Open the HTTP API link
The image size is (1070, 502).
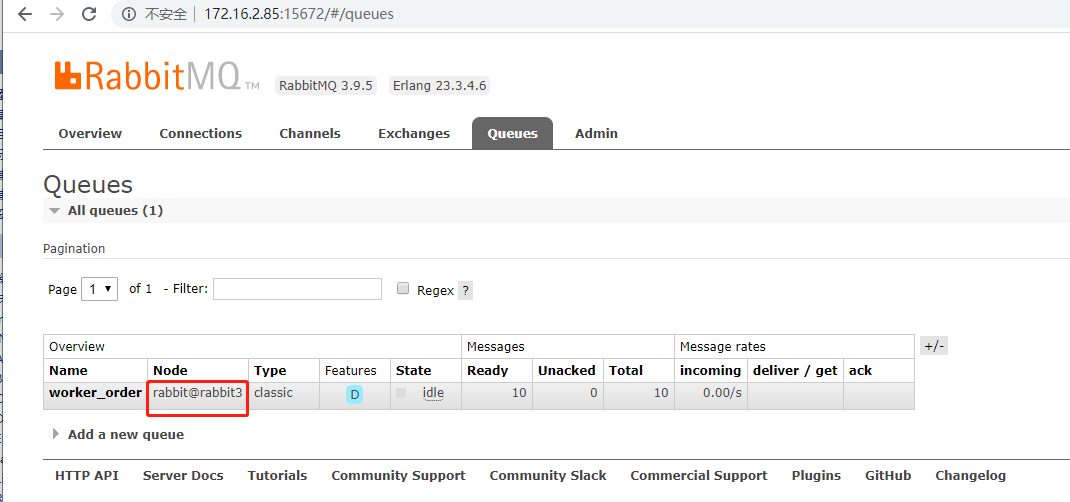87,475
